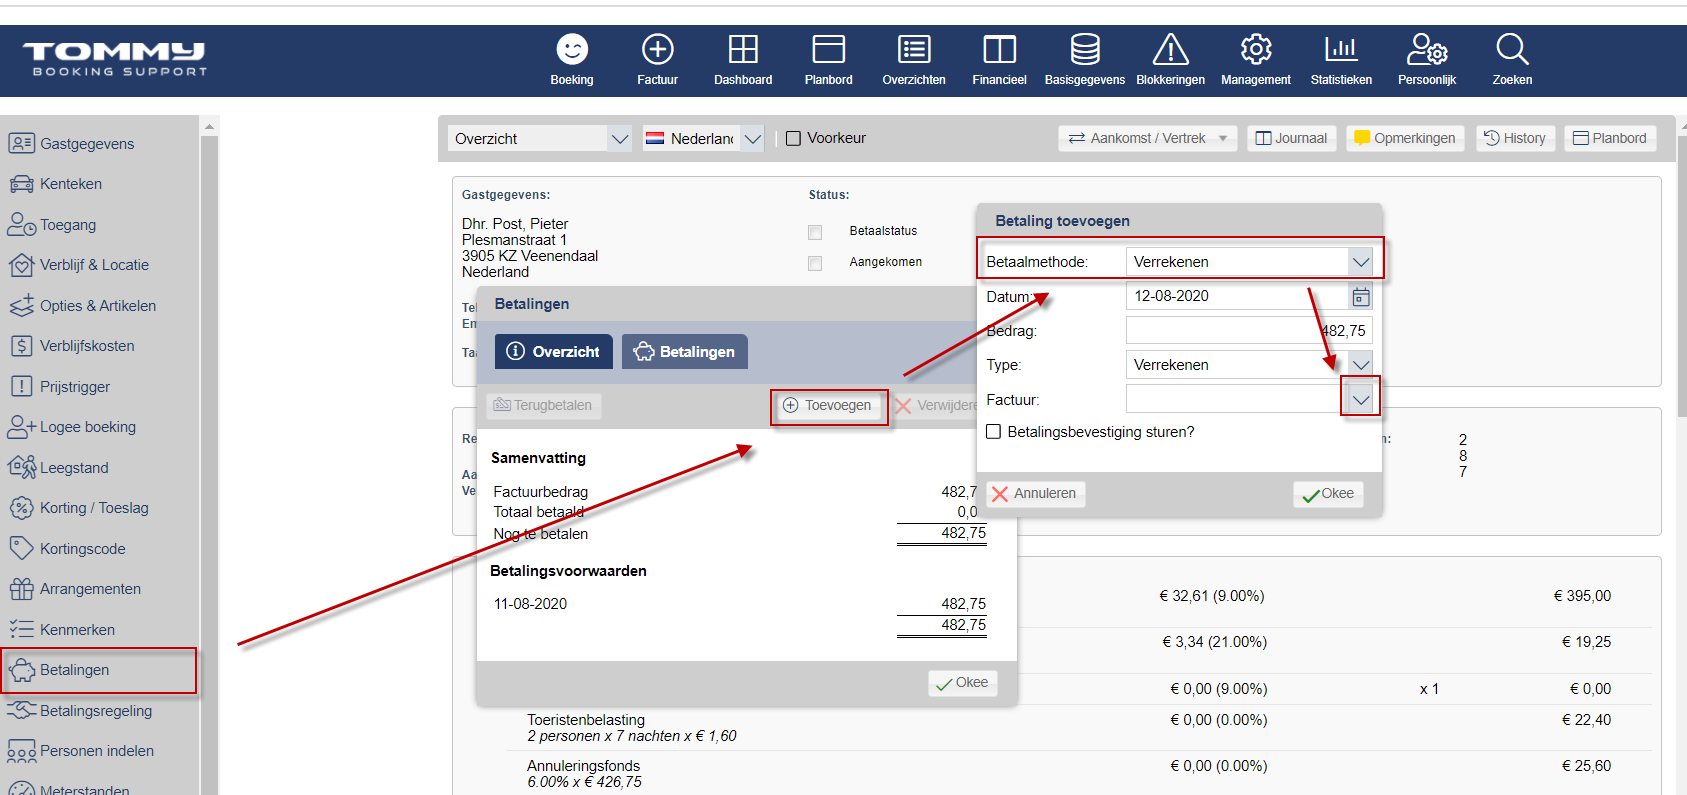Click the Datum input field
The height and width of the screenshot is (795, 1687).
[1238, 296]
